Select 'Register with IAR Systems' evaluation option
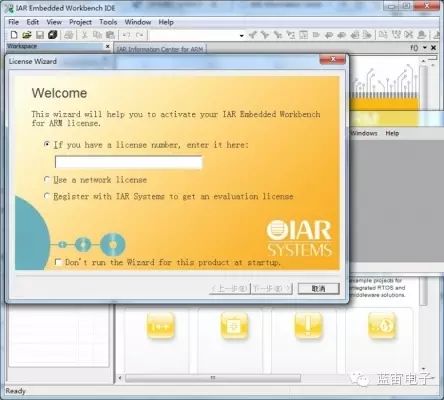Screen dimensions: 444x400 click(x=47, y=196)
